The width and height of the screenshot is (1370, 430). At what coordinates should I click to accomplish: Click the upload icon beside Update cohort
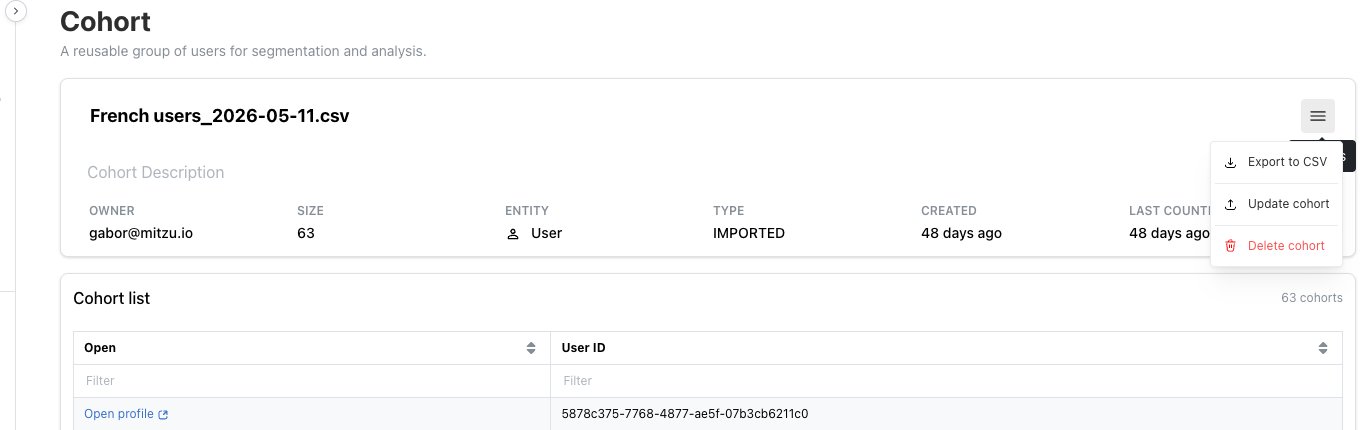pos(1231,204)
